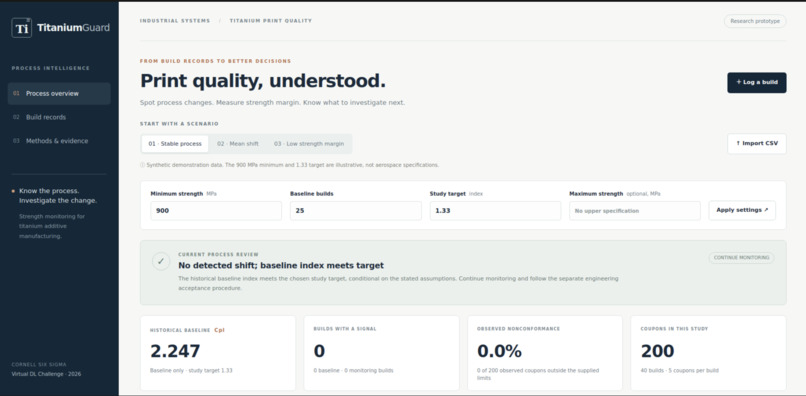Click the Start with a scenario label
This screenshot has height=396, width=806.
click(179, 124)
